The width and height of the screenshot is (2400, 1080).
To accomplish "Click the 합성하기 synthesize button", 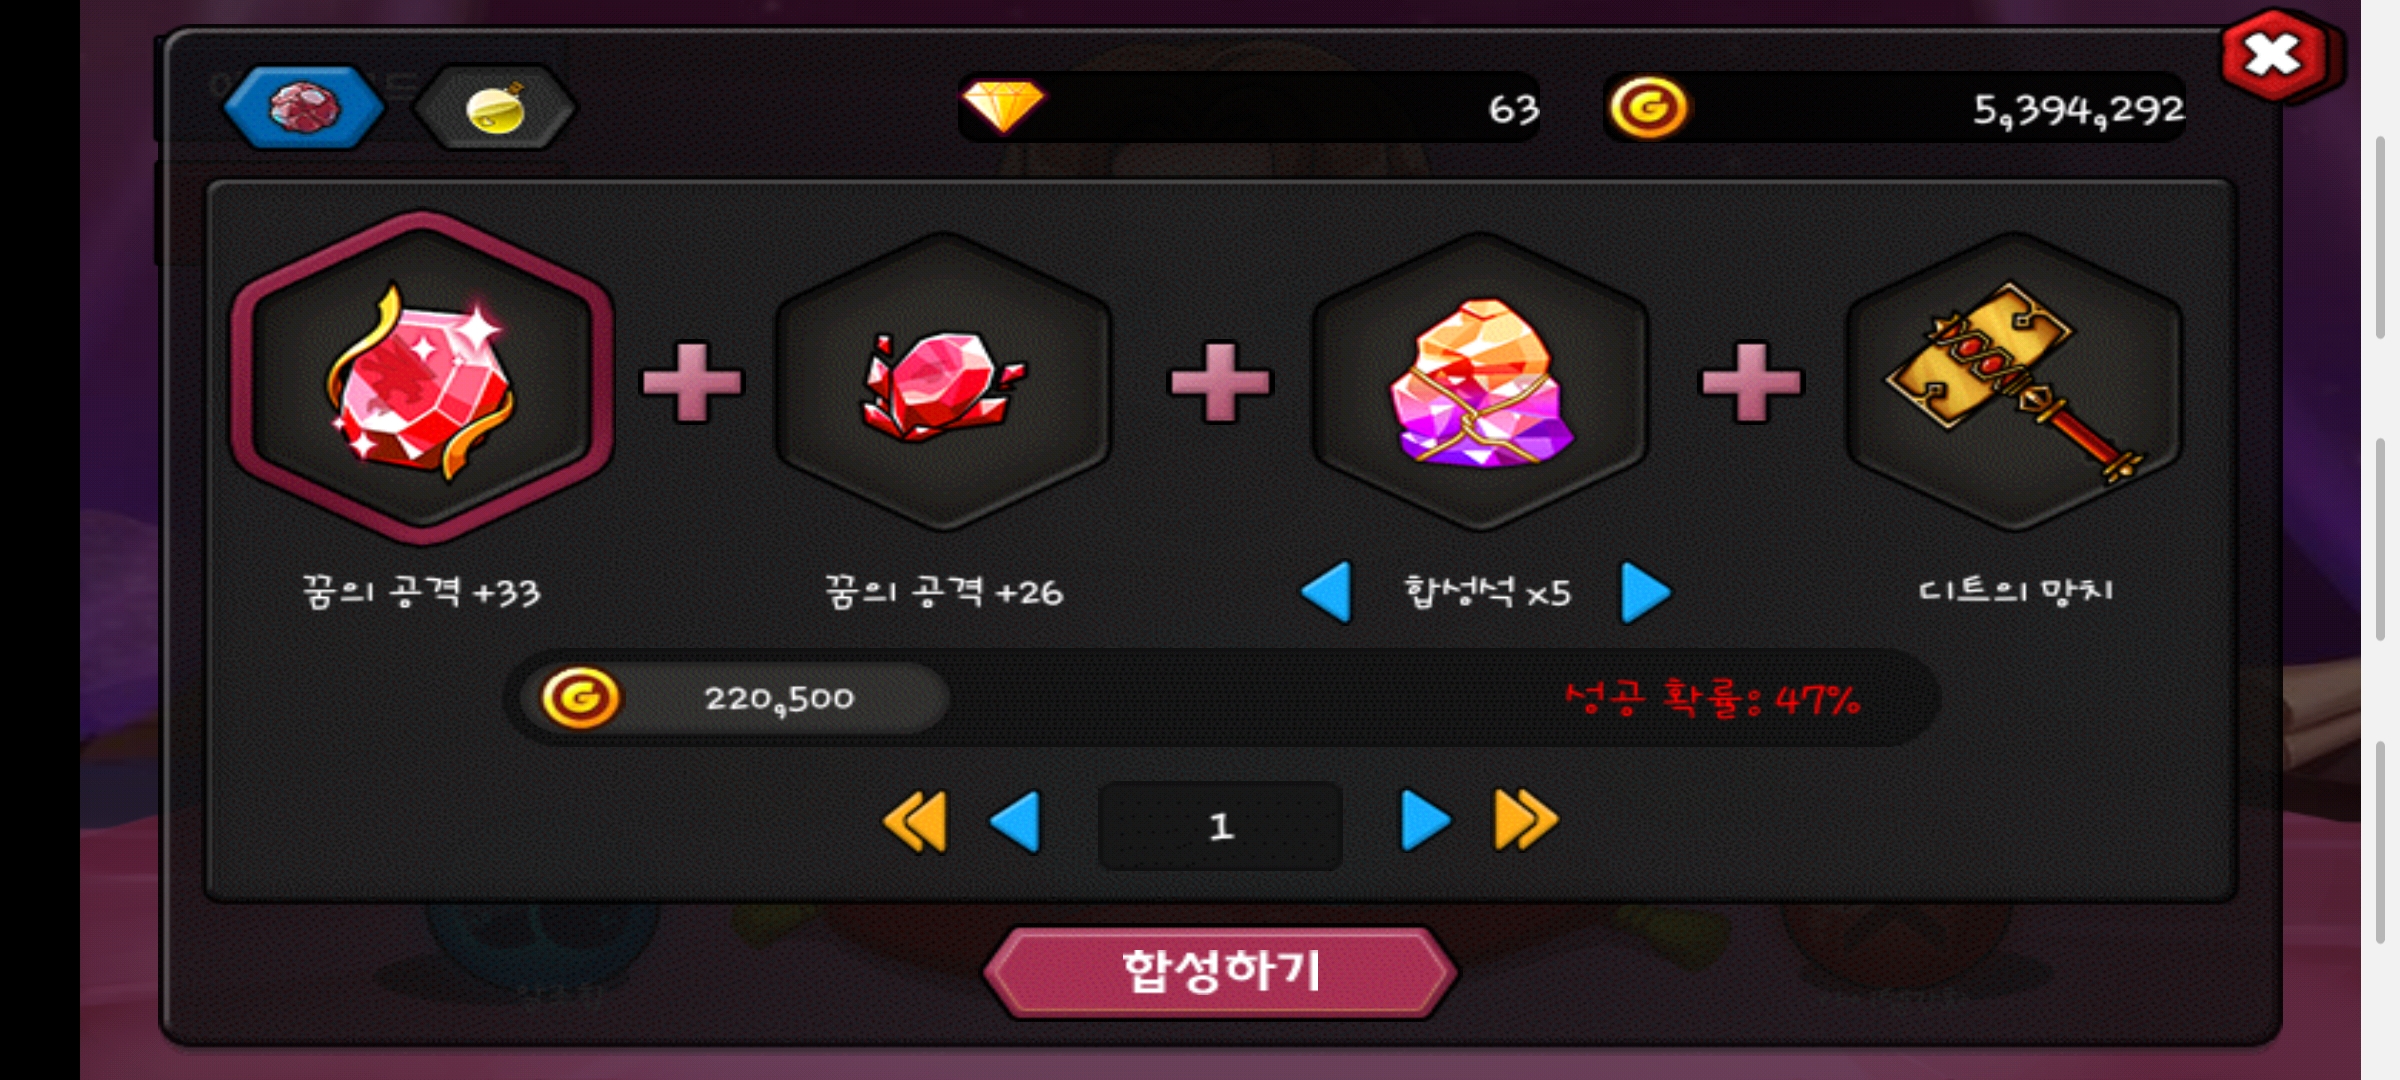I will pos(1220,972).
